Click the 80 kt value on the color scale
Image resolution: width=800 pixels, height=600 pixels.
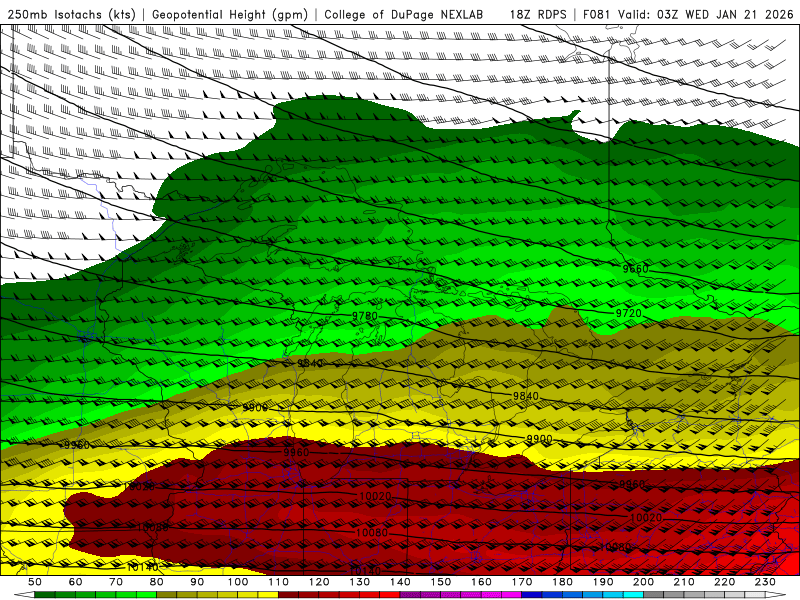tap(157, 582)
